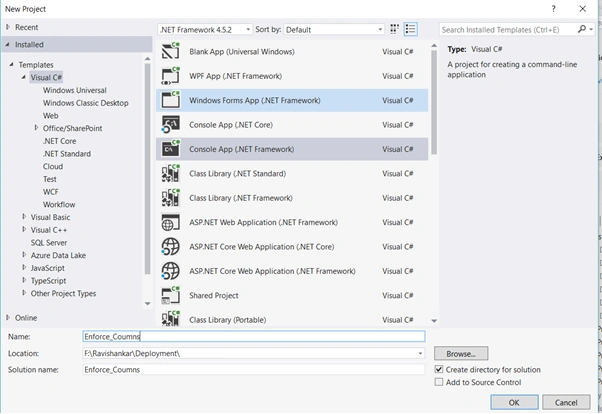Toggle Create directory for solution checkbox

[439, 369]
